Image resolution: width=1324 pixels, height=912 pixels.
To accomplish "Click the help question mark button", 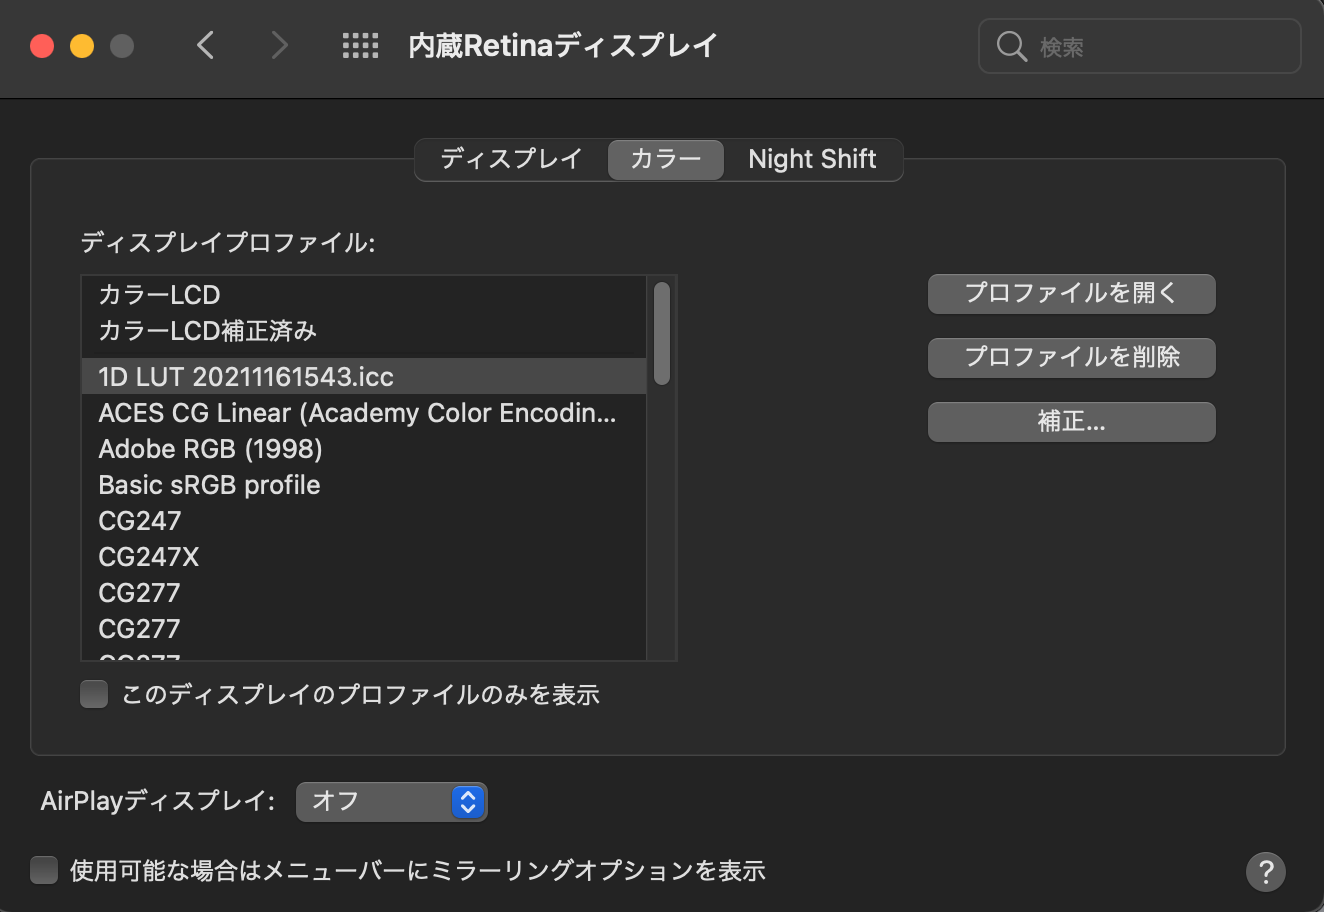I will pyautogui.click(x=1265, y=870).
